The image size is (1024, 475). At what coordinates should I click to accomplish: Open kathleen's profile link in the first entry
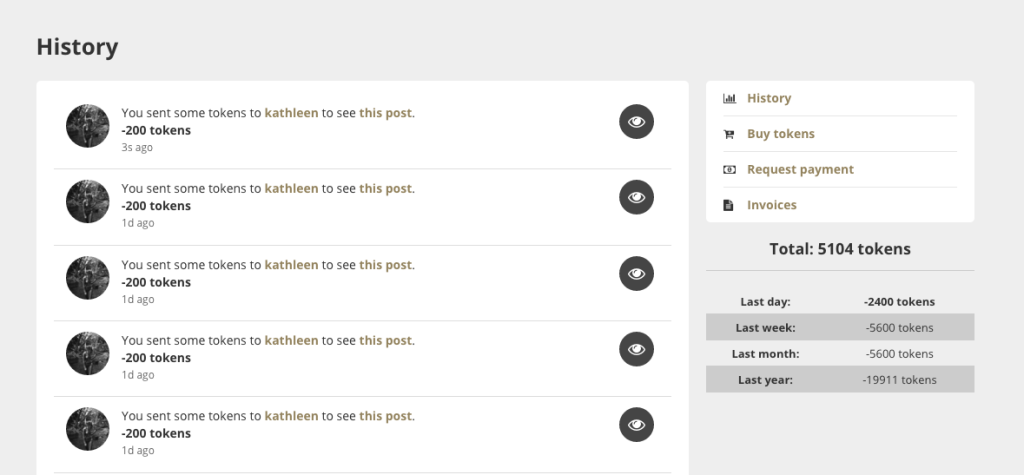coord(291,112)
